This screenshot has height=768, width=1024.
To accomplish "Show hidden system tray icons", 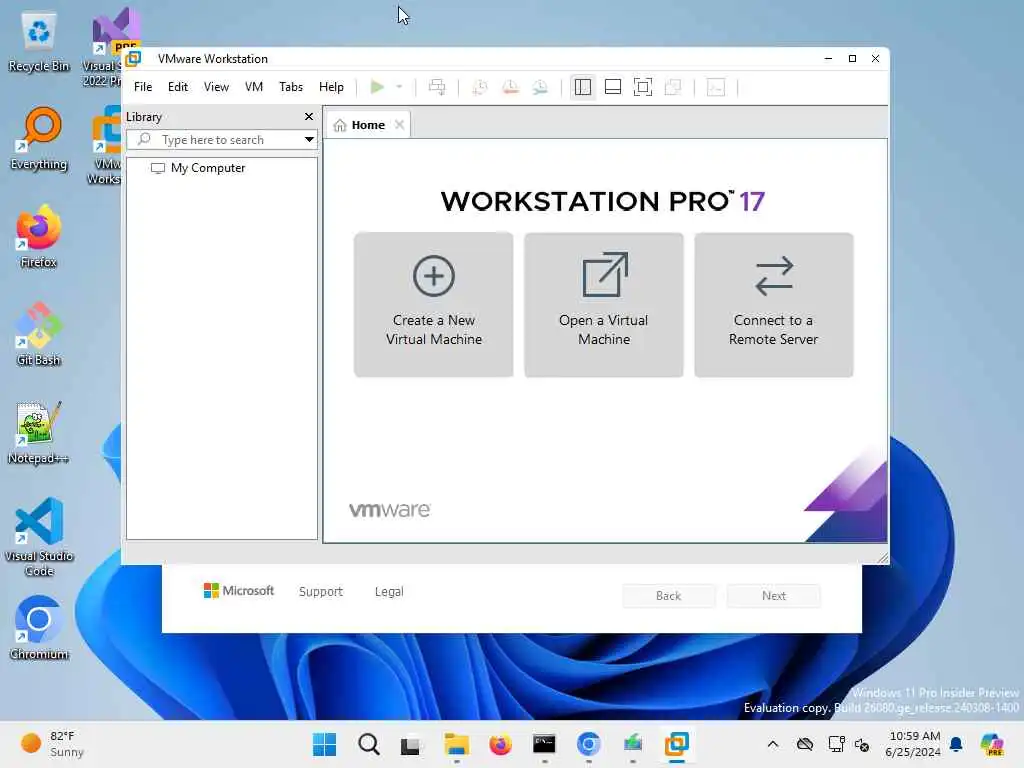I will point(773,744).
